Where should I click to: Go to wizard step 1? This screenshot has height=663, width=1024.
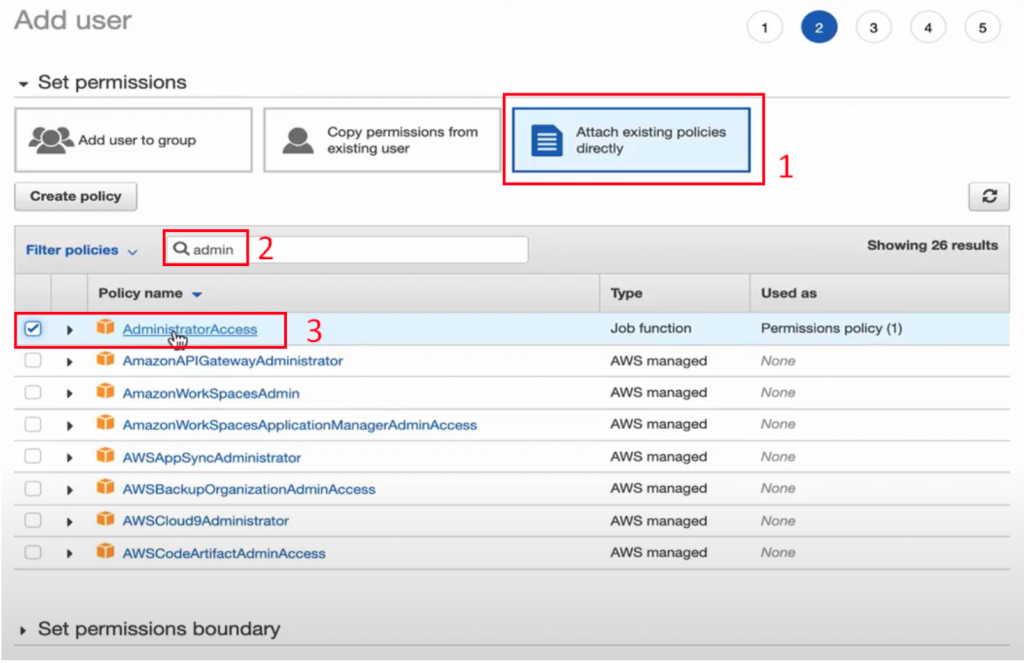pyautogui.click(x=764, y=27)
